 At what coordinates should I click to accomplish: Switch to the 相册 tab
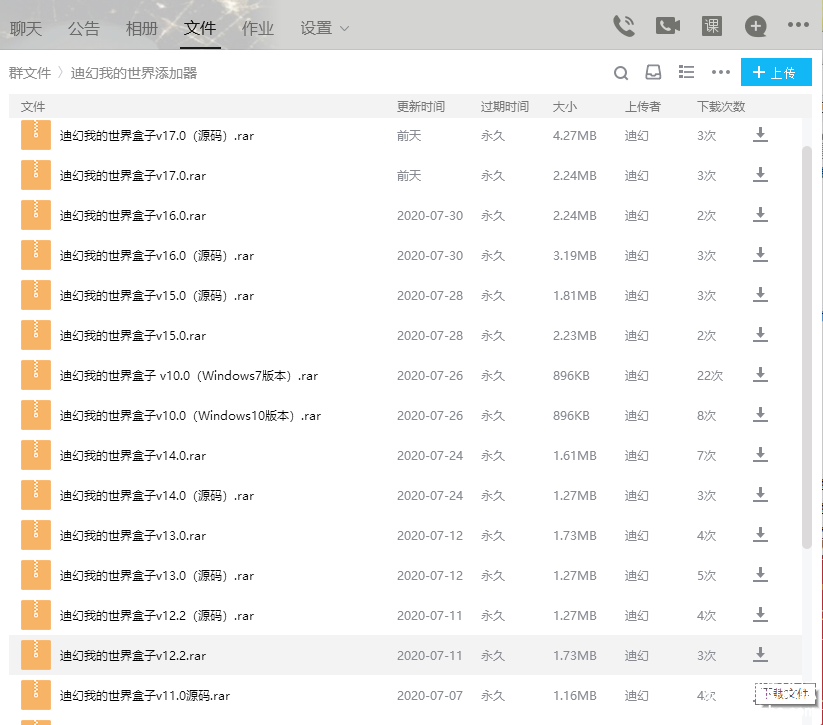coord(142,28)
